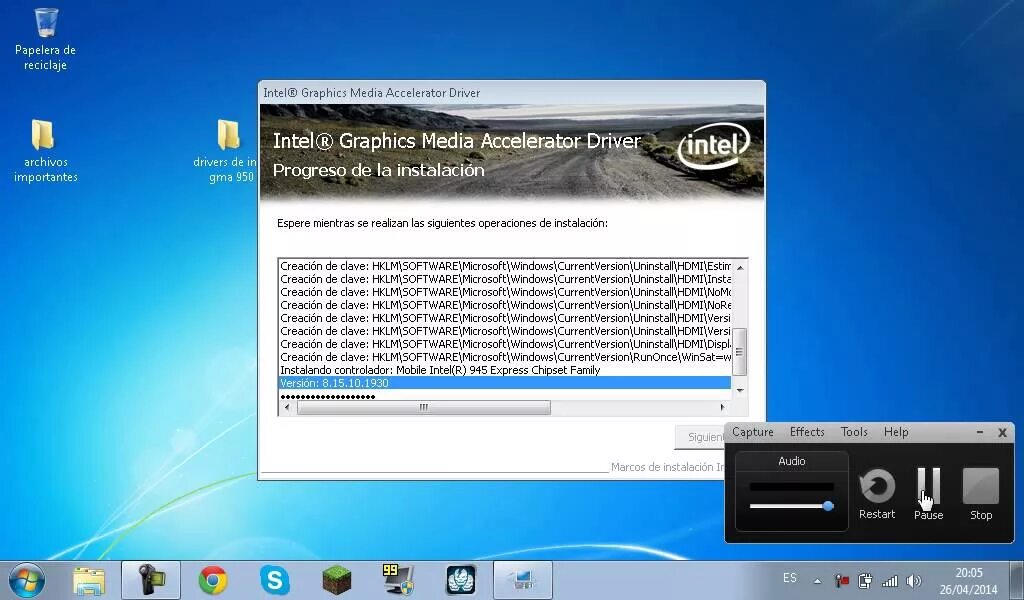Check the power plug tray icon
Screen dimensions: 1024x600
865,580
